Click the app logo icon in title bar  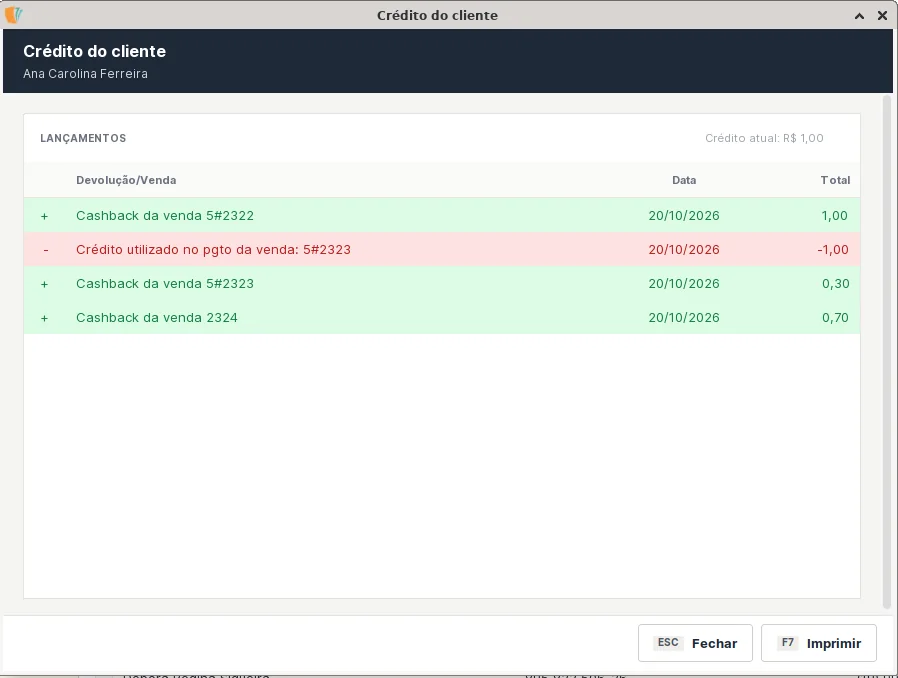[13, 15]
